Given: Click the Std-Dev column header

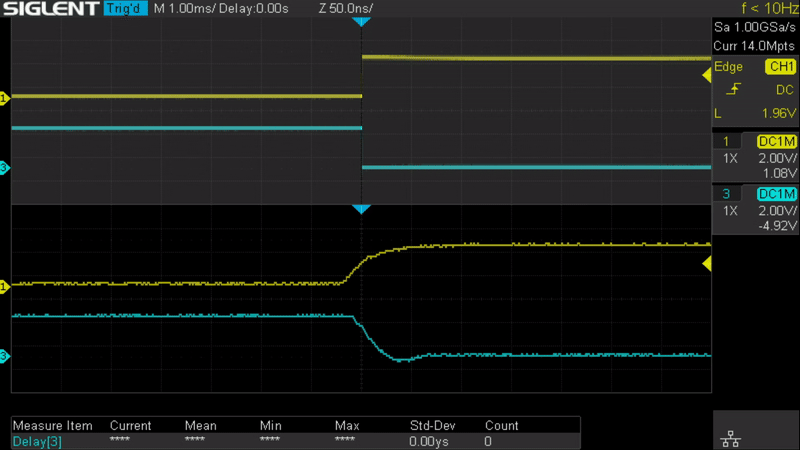Looking at the screenshot, I should pos(433,425).
